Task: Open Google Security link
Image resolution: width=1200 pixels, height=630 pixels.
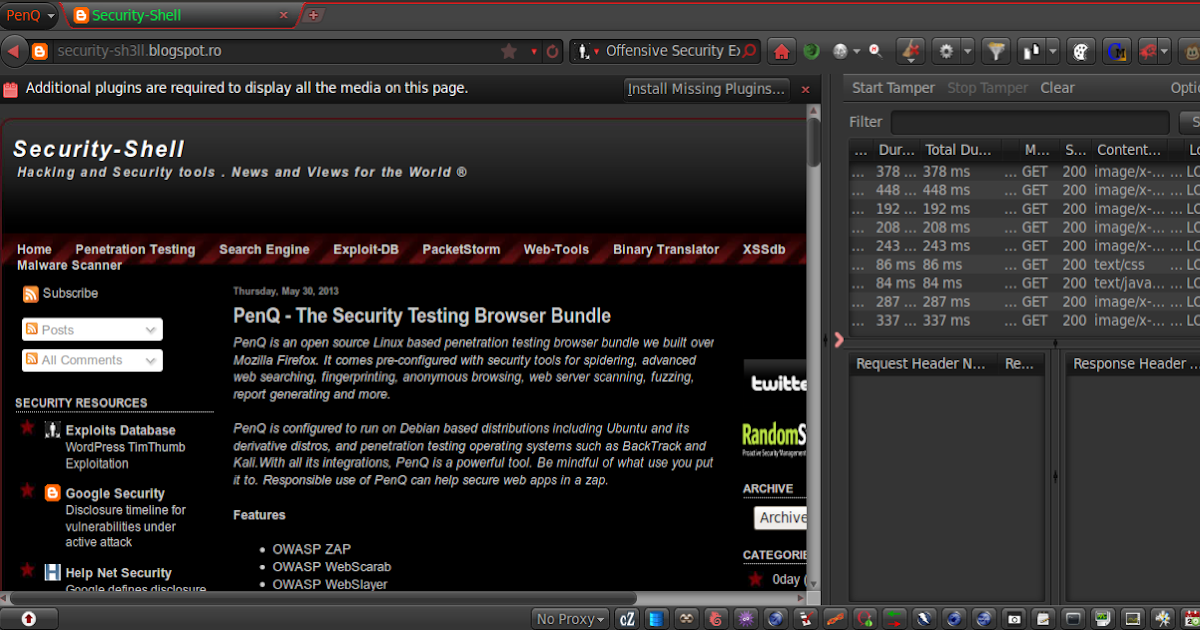Action: click(115, 494)
